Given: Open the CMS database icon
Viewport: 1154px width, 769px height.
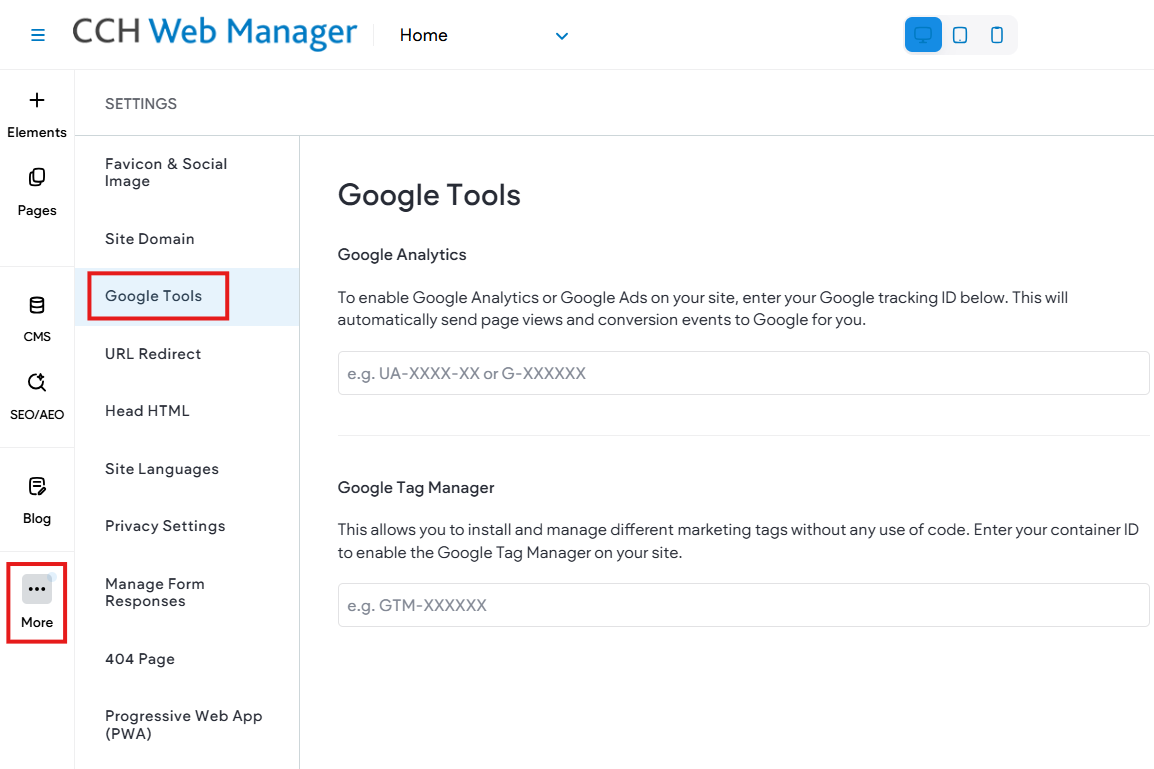Looking at the screenshot, I should (x=37, y=305).
